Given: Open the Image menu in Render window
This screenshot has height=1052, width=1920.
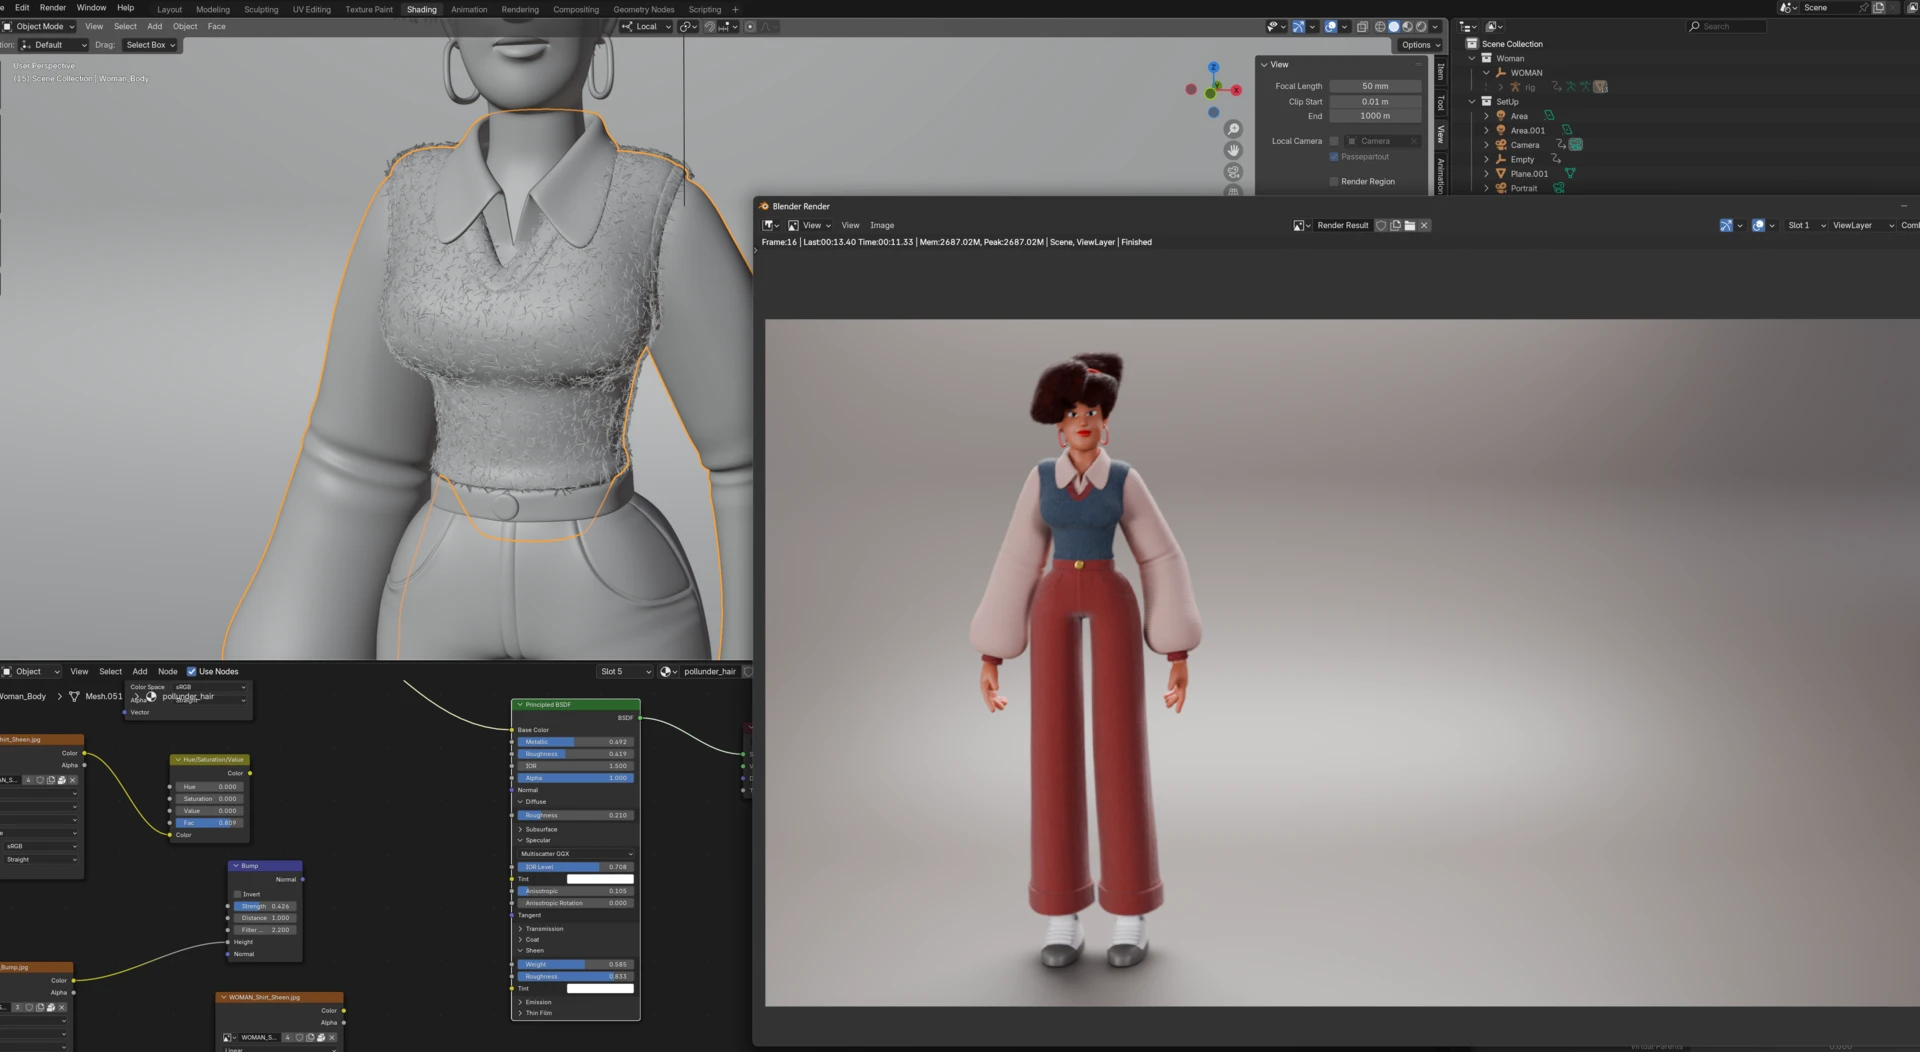Looking at the screenshot, I should click(x=882, y=225).
